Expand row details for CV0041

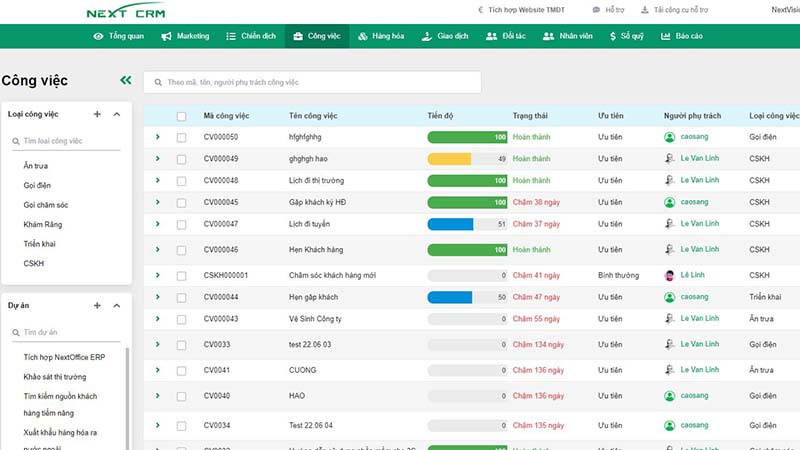click(x=158, y=370)
